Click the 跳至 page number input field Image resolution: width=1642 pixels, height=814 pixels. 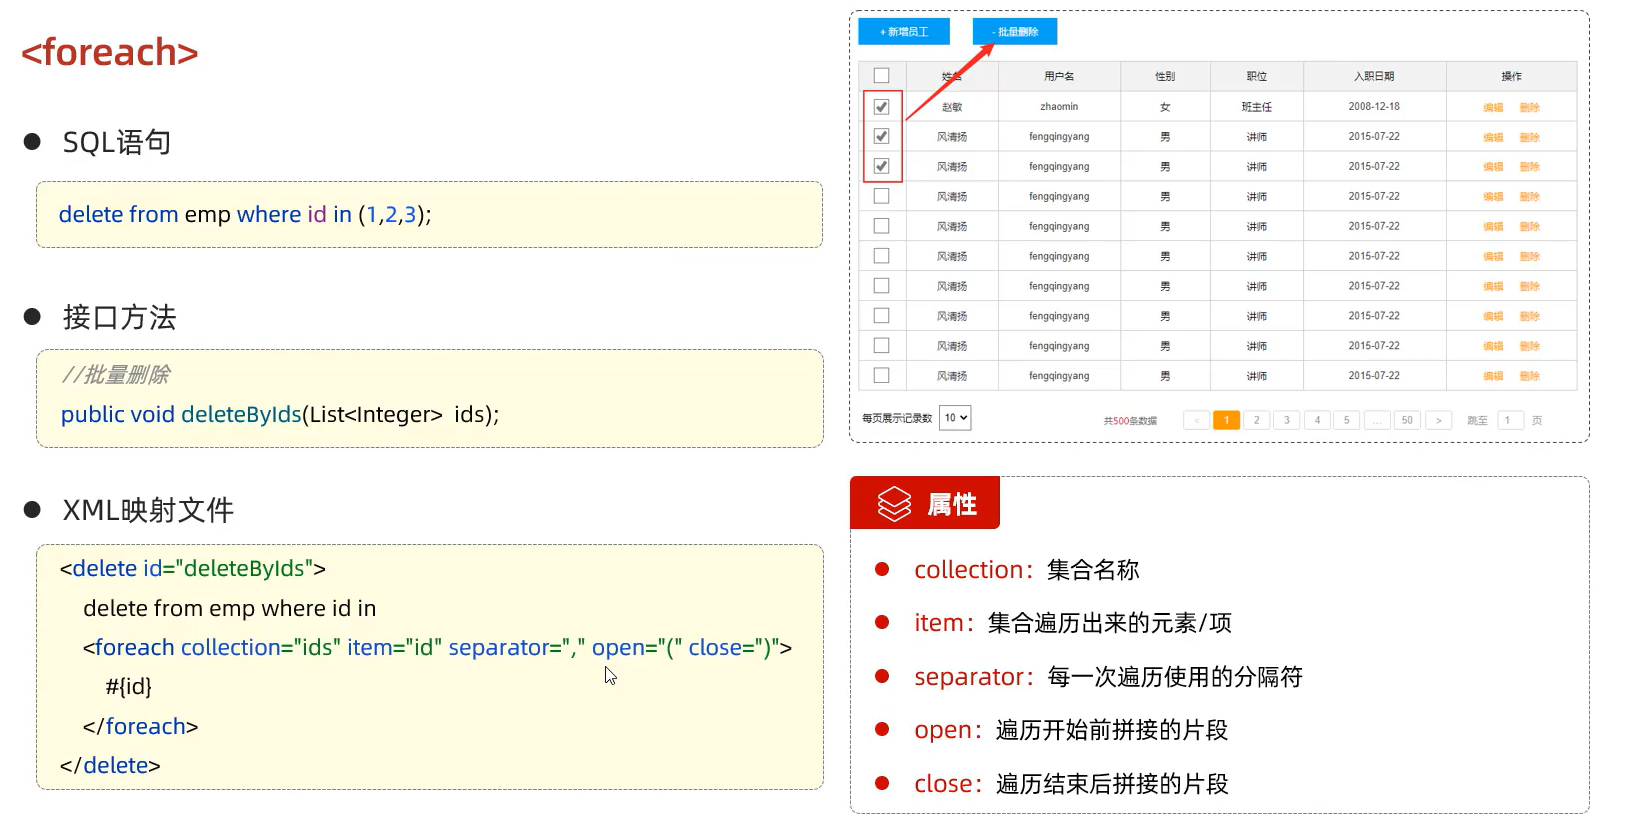click(x=1508, y=420)
